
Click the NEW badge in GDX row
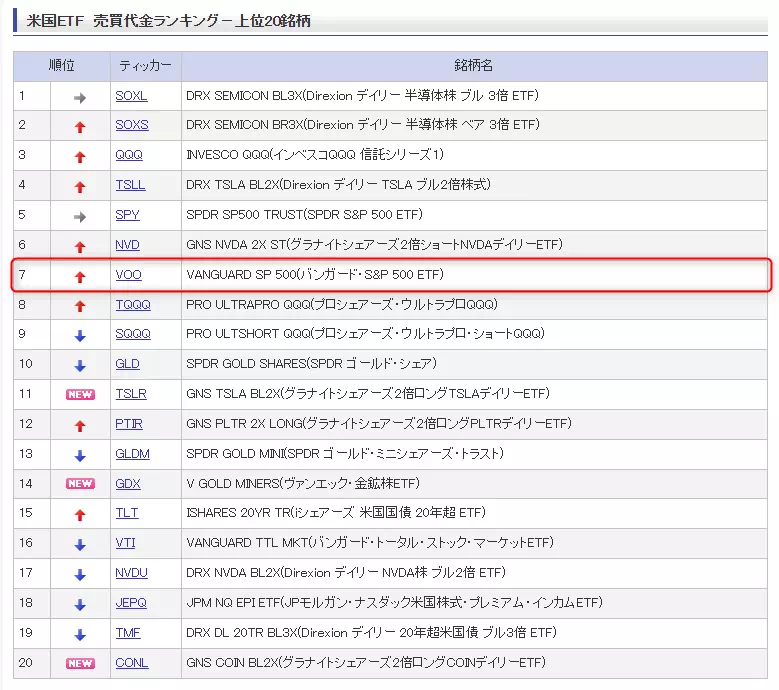(x=80, y=484)
